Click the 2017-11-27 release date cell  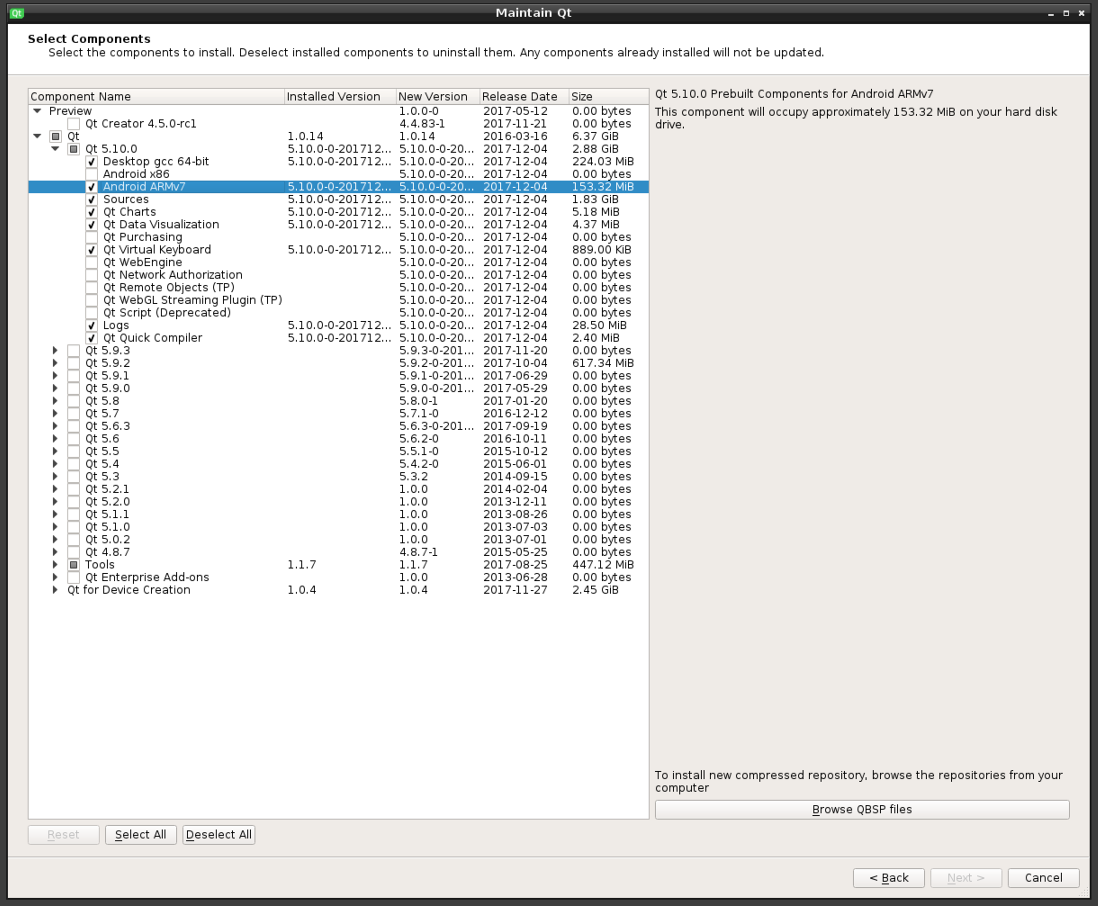point(515,590)
